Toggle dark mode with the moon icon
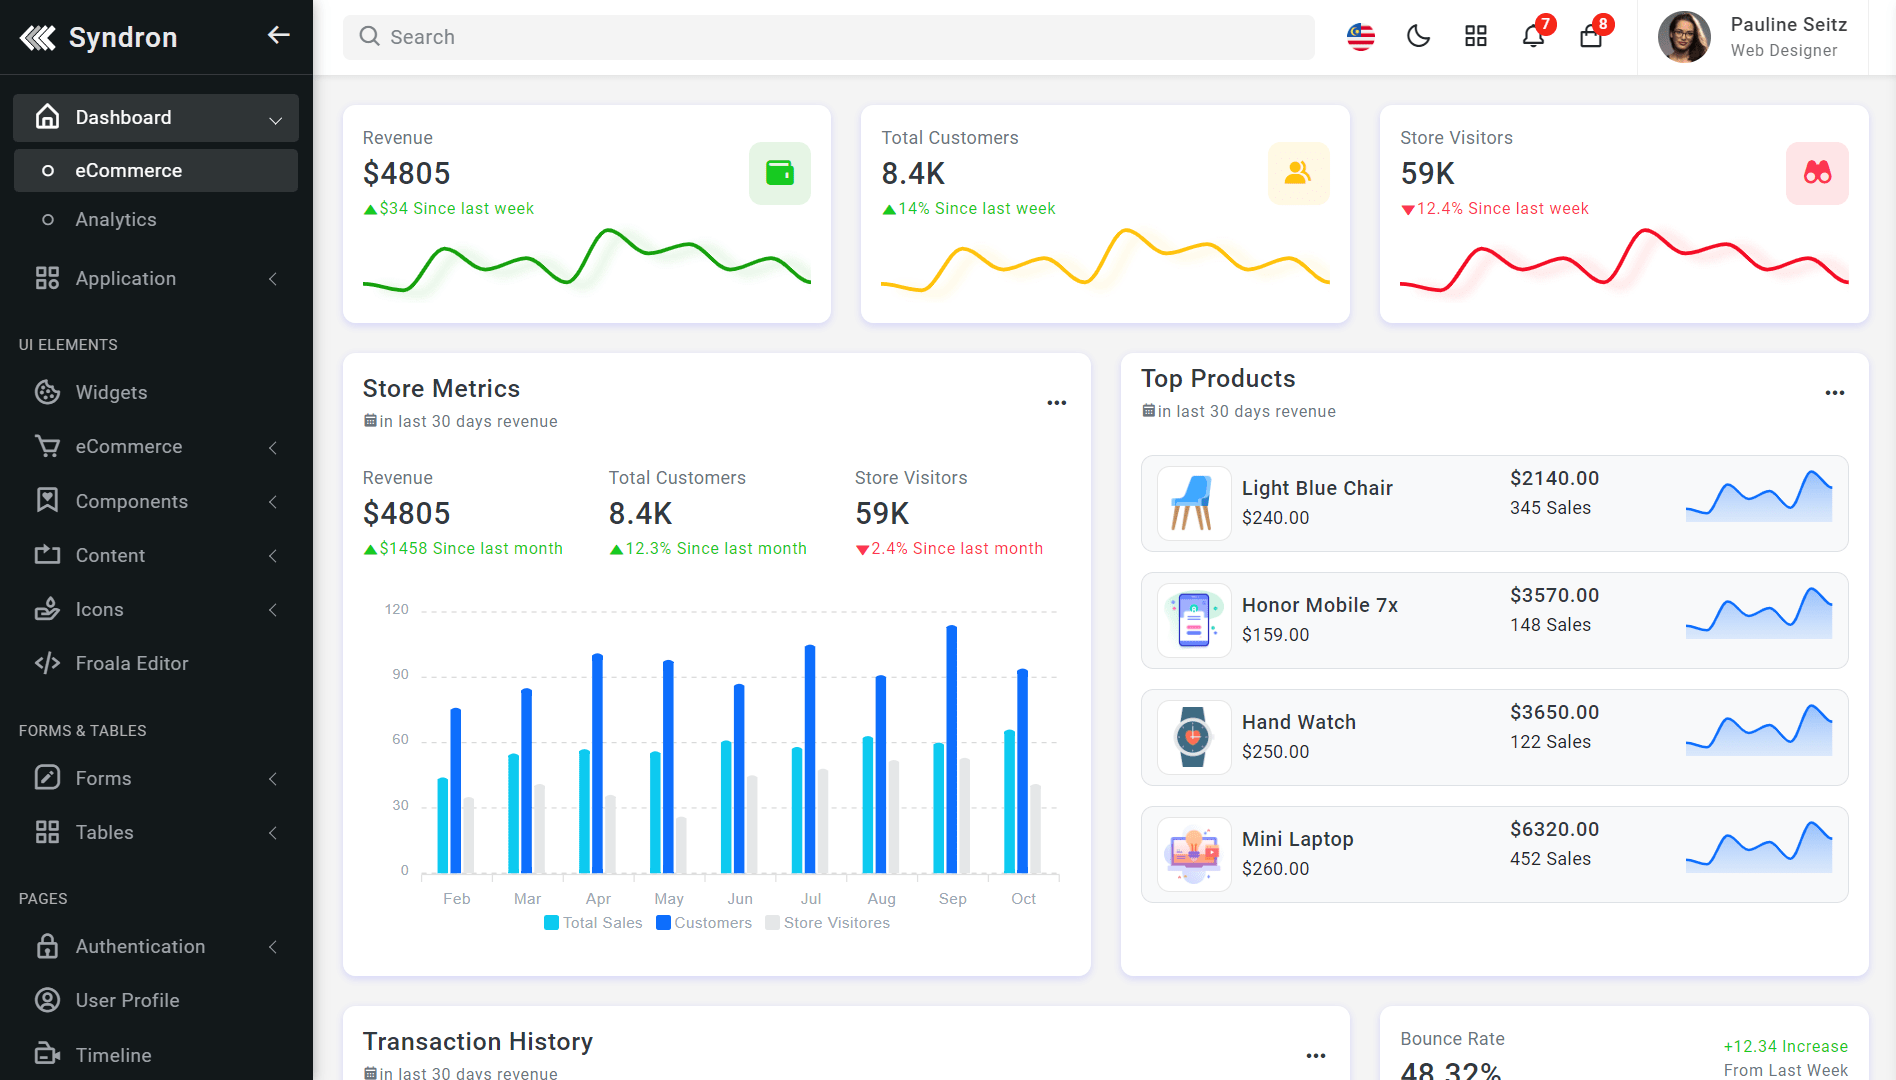The image size is (1896, 1080). click(x=1418, y=37)
